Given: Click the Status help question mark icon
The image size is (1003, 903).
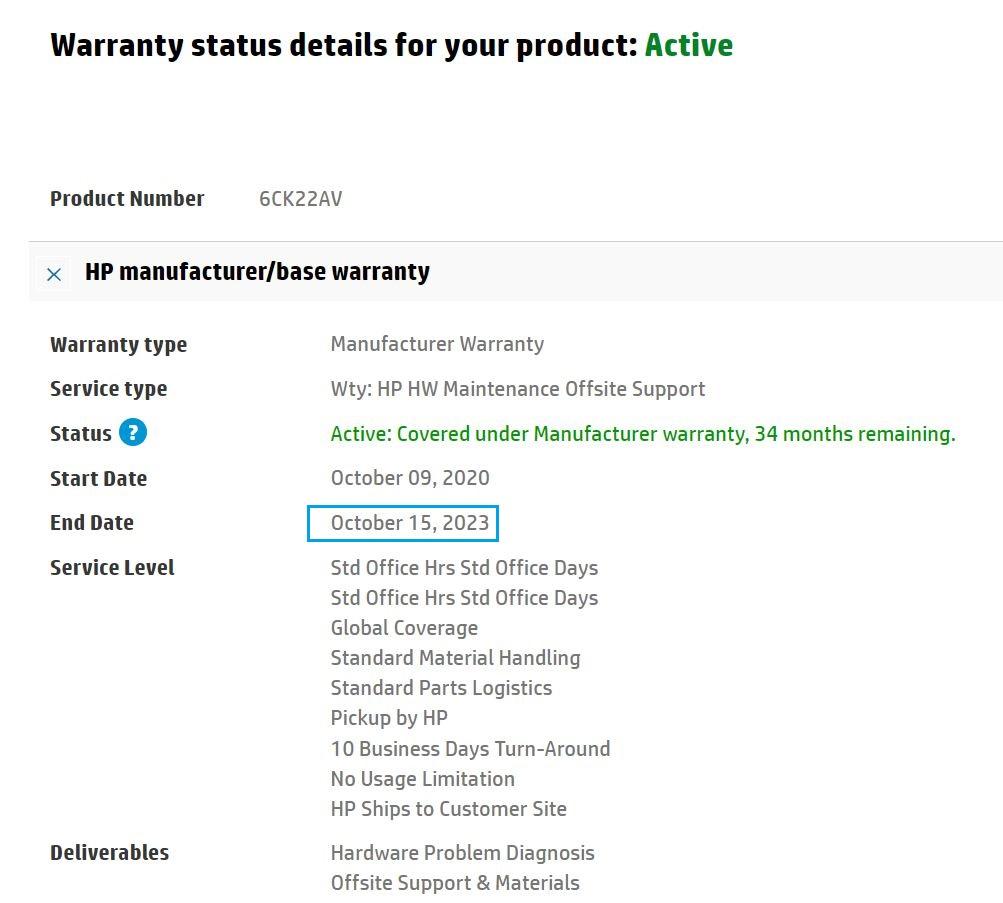Looking at the screenshot, I should click(133, 433).
